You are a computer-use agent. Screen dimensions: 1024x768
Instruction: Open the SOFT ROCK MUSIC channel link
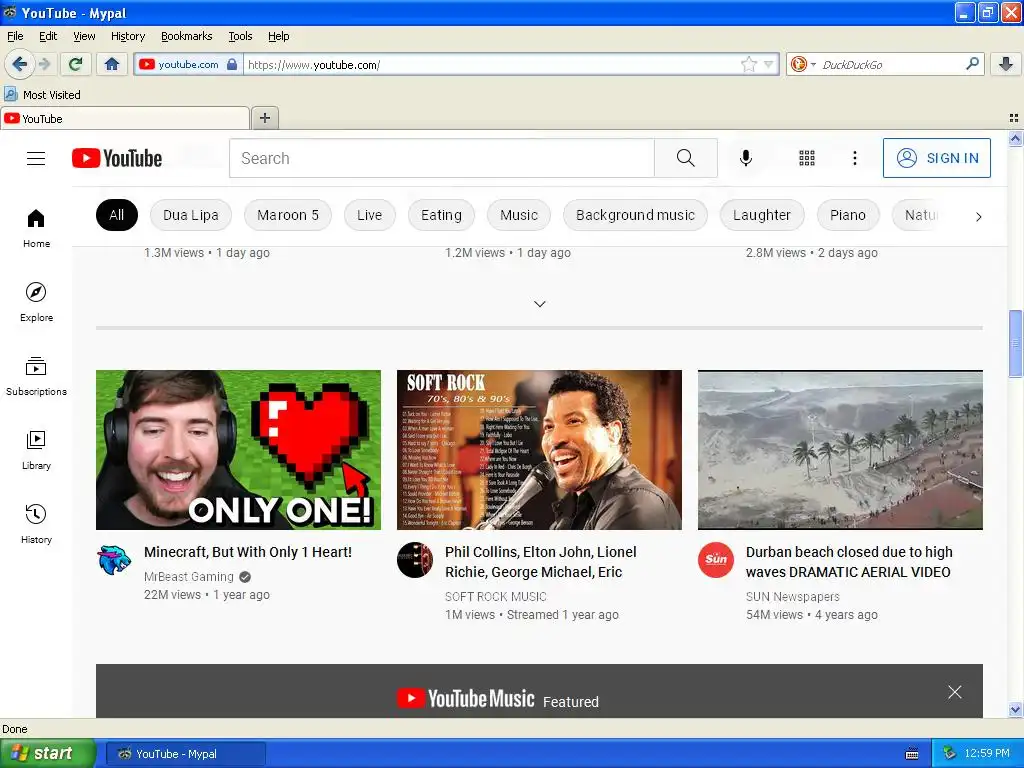point(496,596)
